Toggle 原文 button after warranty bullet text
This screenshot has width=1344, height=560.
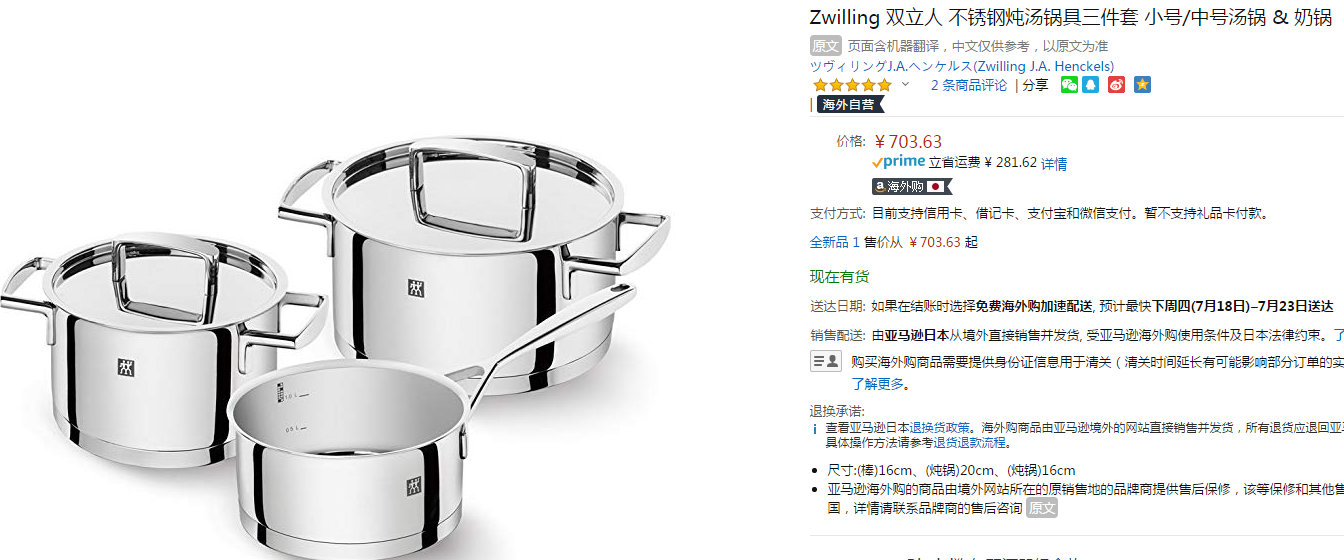1042,508
